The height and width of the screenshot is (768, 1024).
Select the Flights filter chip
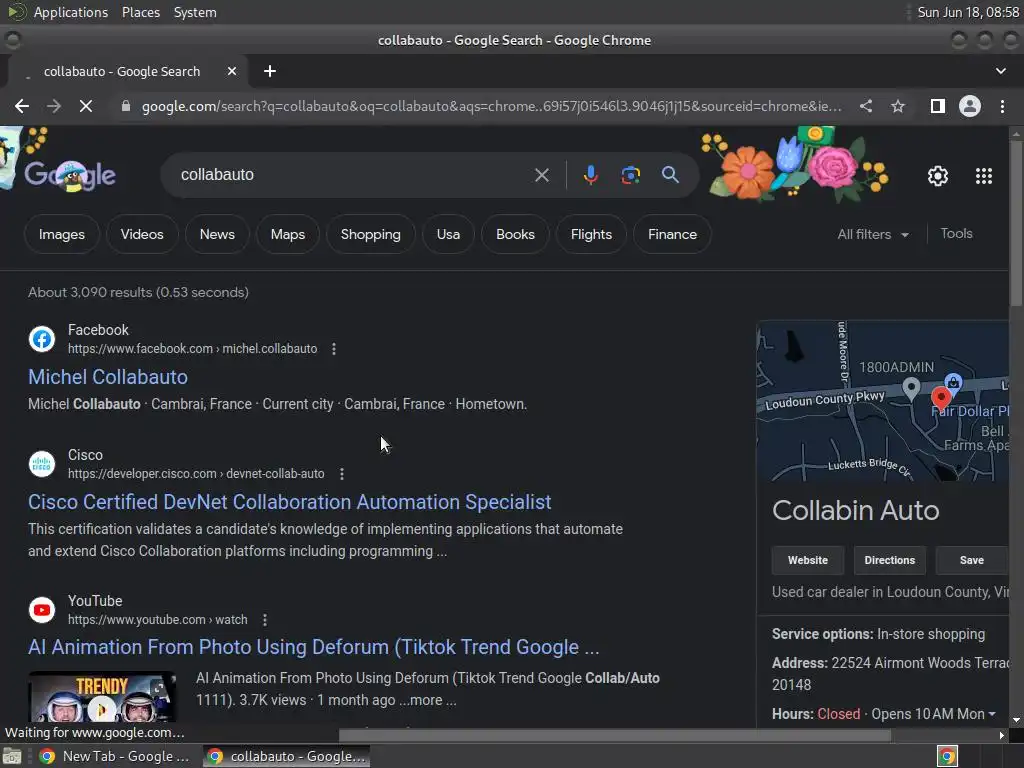(x=591, y=234)
